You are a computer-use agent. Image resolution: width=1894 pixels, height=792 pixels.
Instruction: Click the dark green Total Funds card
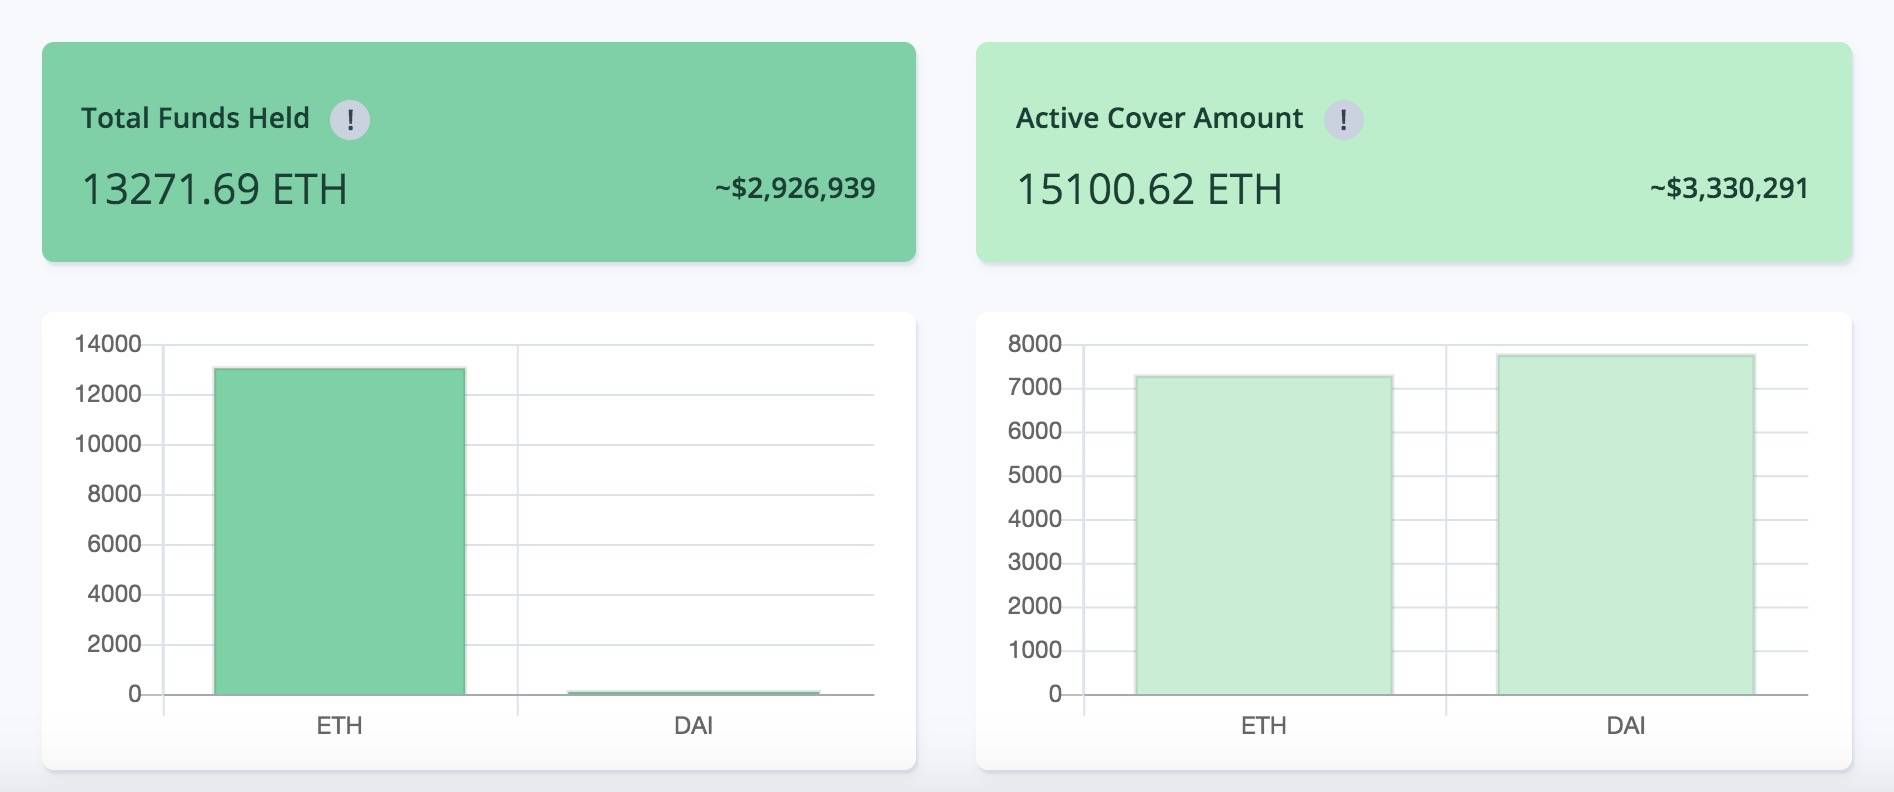(x=479, y=152)
